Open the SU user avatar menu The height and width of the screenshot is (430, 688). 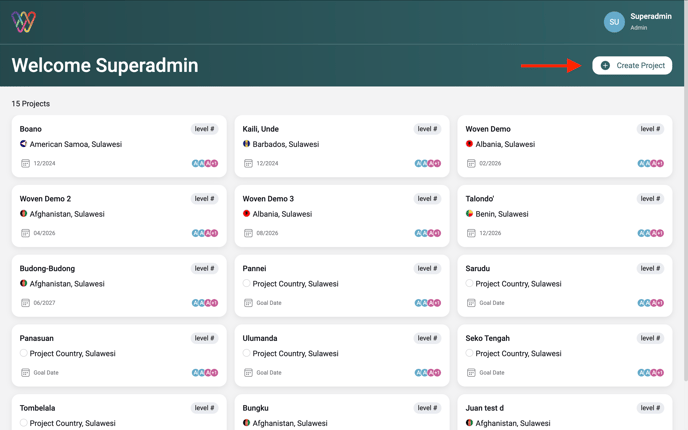pos(614,22)
